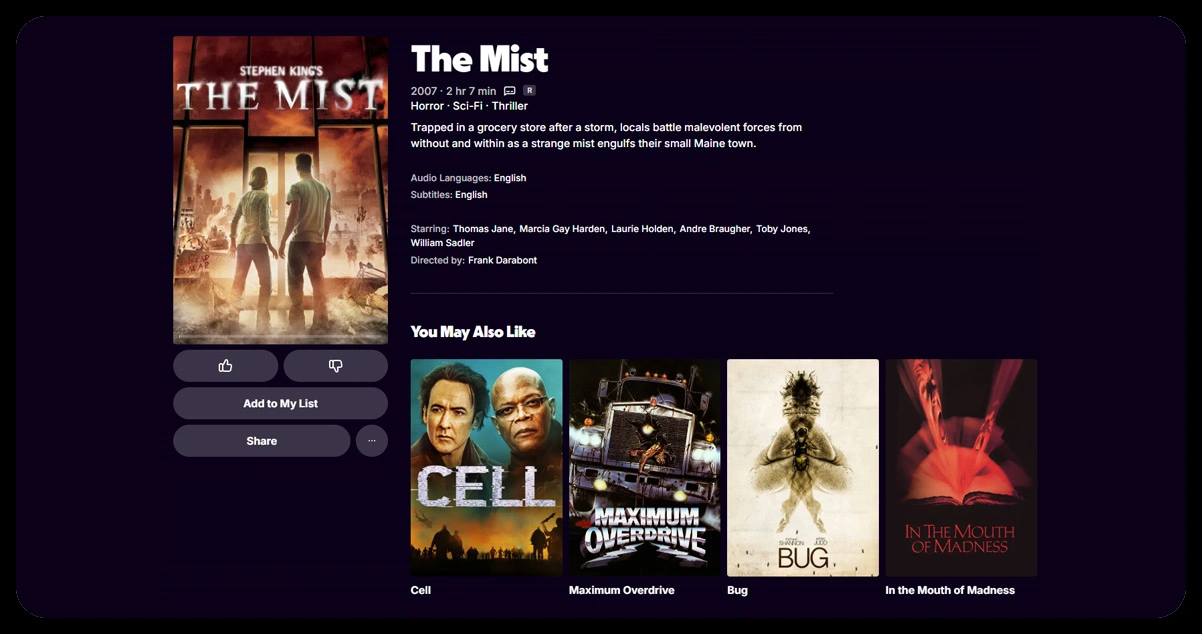Click the thumbs down dislike button

[x=335, y=366]
